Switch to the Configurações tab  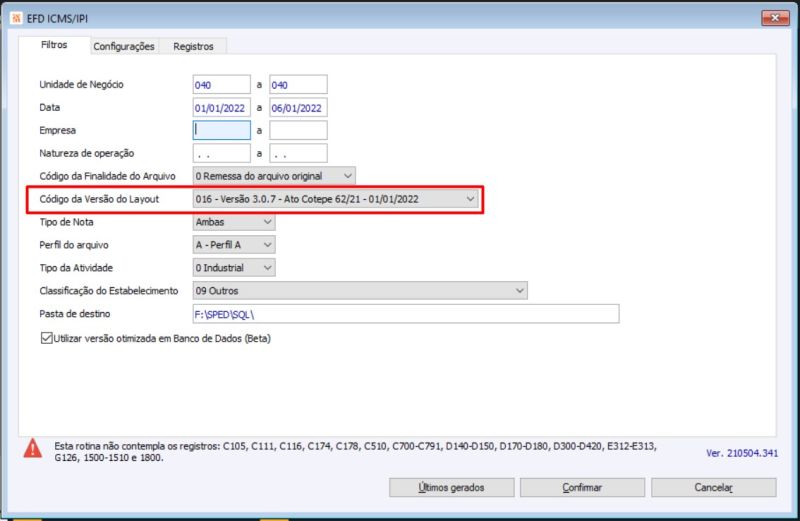click(x=124, y=46)
